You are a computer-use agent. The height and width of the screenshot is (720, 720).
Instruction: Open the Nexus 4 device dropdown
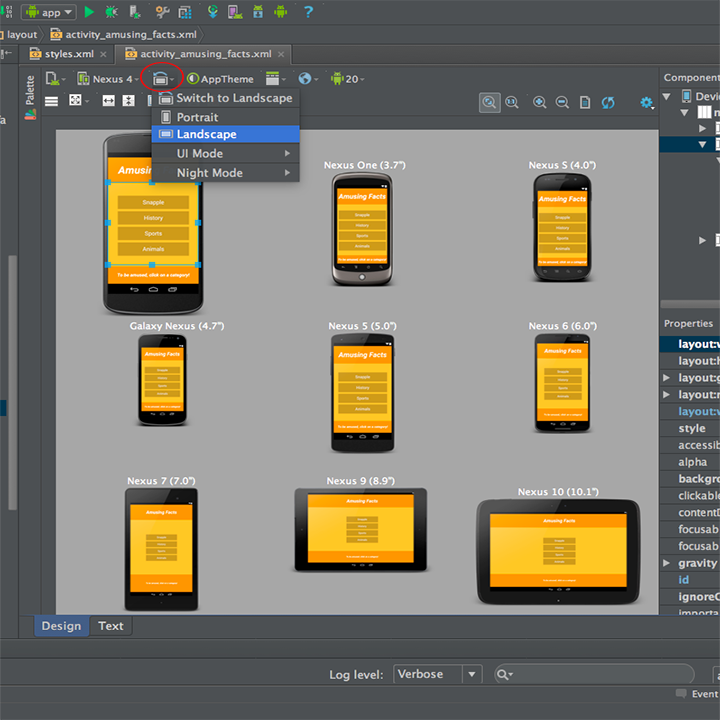(x=112, y=79)
